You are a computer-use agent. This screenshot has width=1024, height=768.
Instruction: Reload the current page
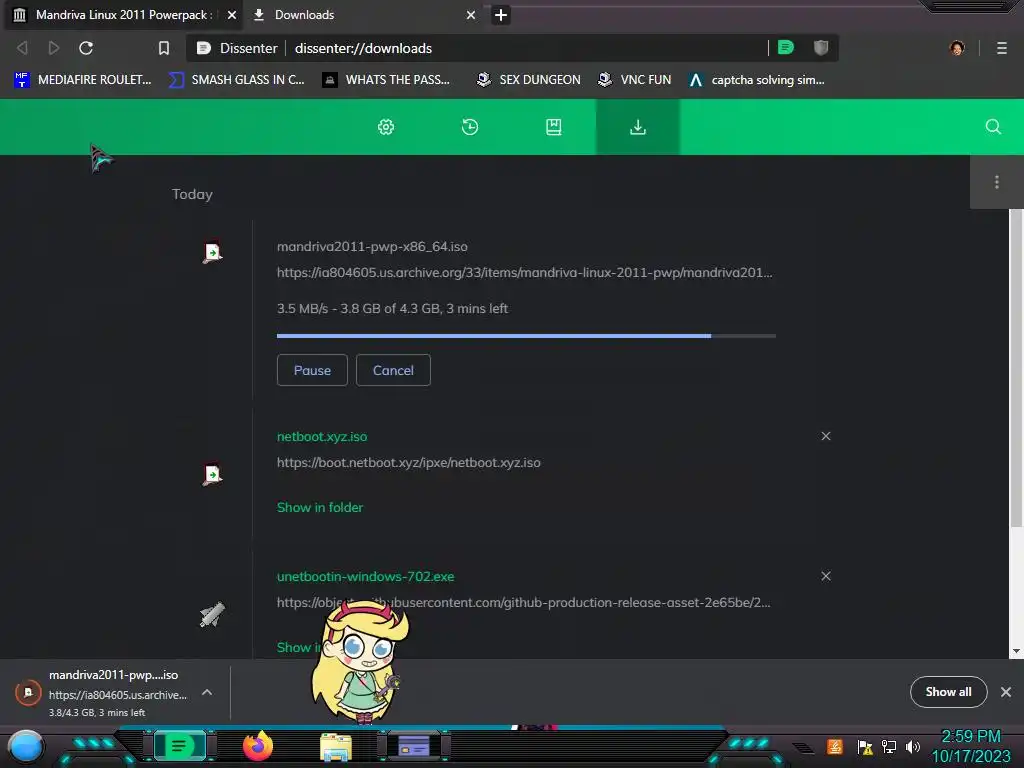point(86,48)
